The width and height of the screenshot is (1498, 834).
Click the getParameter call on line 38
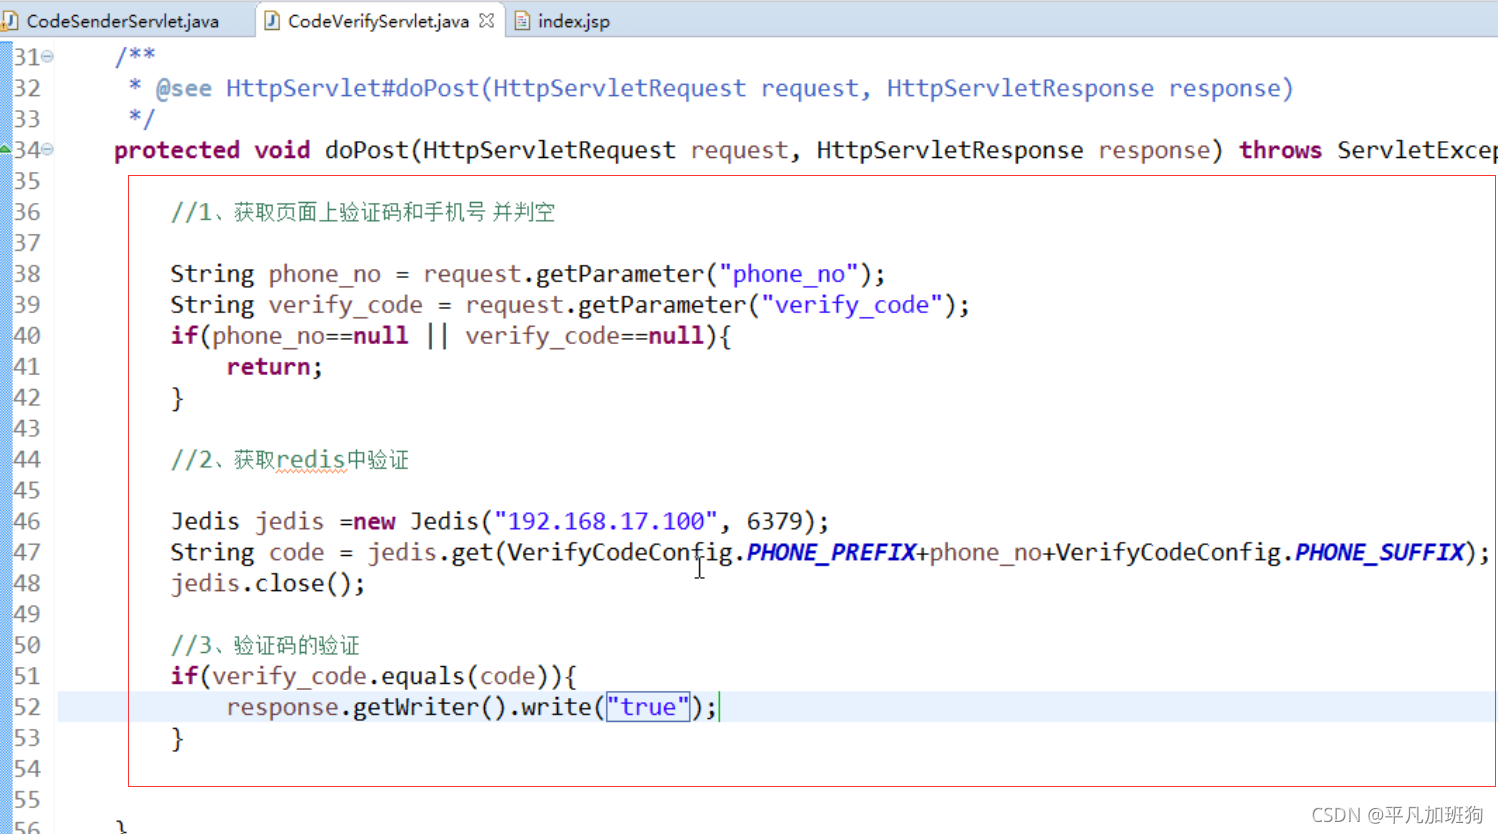pos(620,274)
